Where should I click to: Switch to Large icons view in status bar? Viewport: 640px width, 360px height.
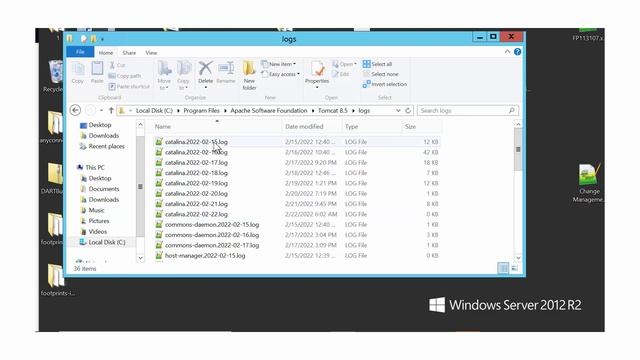tap(514, 268)
